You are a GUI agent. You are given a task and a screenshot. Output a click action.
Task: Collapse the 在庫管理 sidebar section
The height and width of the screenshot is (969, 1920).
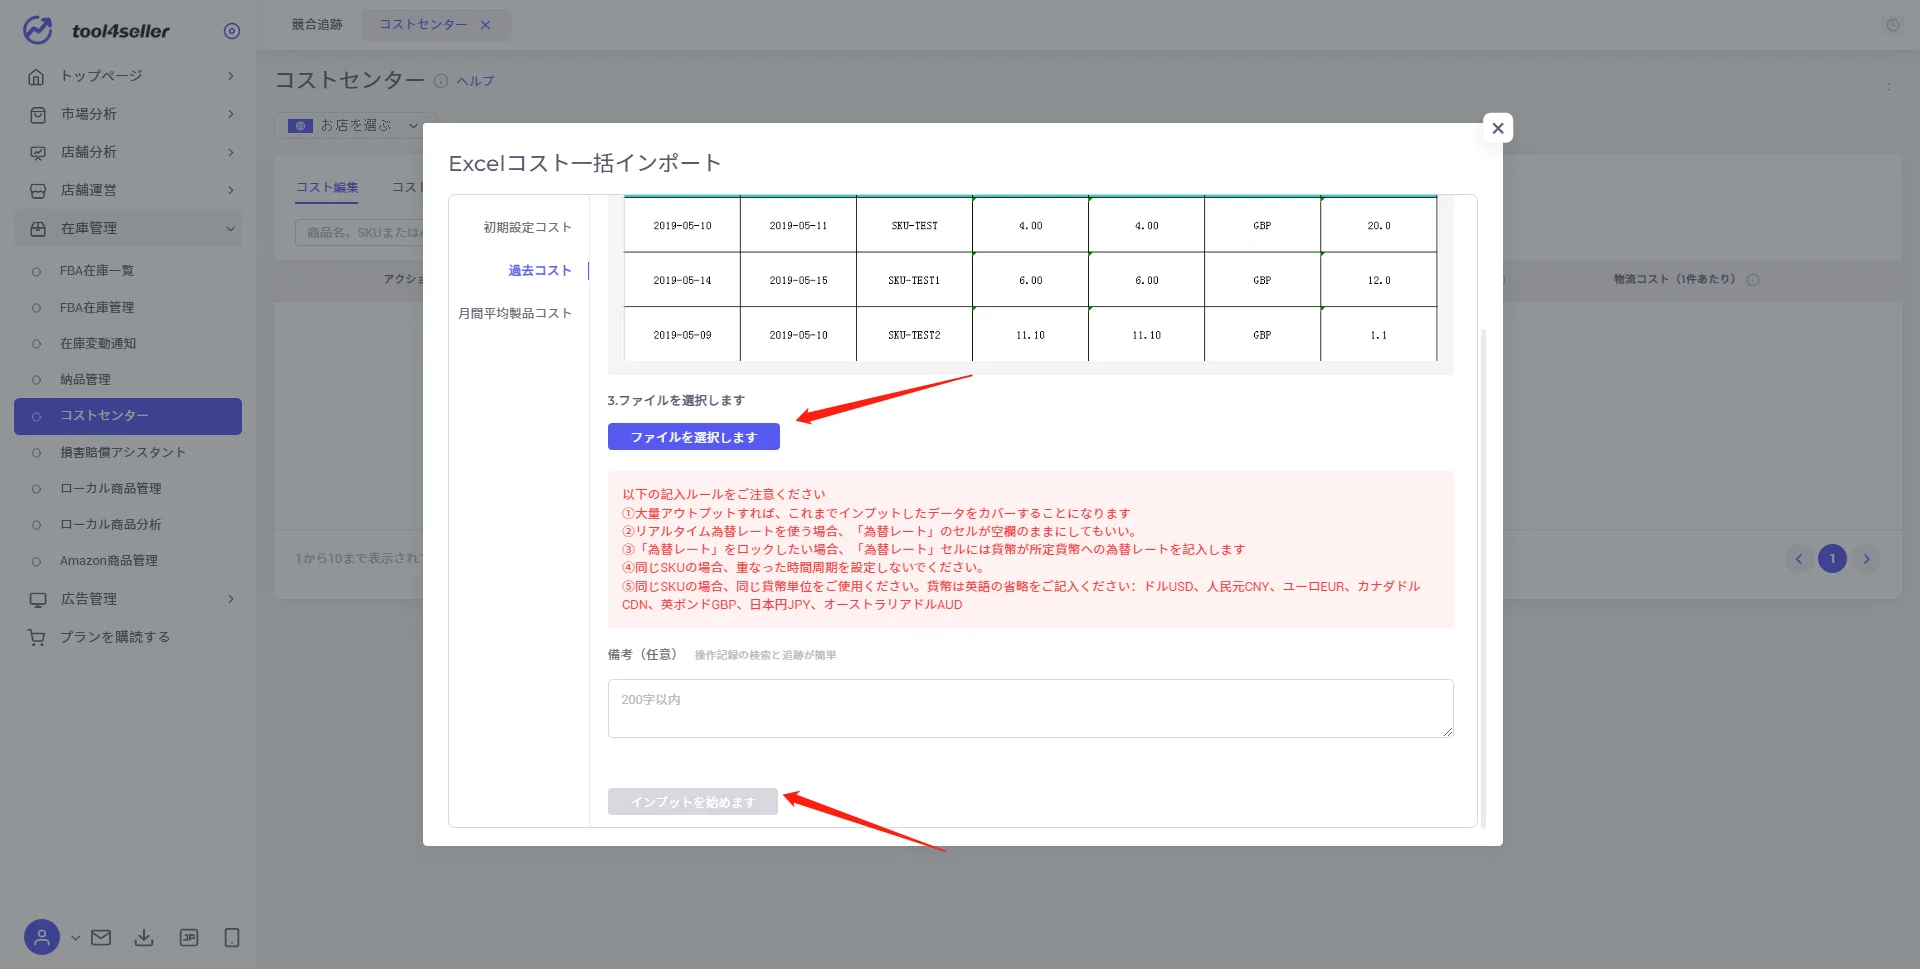point(128,228)
